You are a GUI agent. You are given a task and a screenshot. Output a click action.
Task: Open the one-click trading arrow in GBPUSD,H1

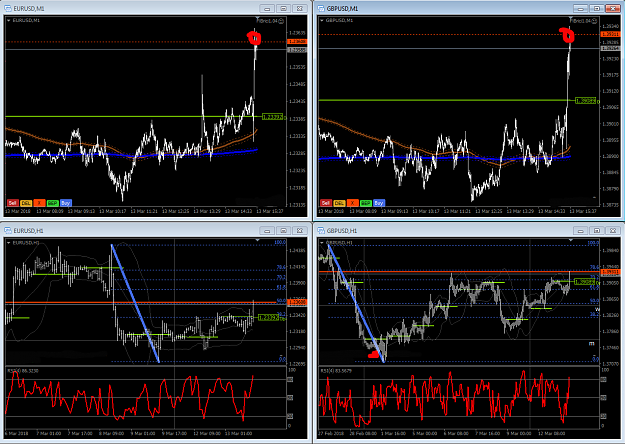tap(322, 242)
